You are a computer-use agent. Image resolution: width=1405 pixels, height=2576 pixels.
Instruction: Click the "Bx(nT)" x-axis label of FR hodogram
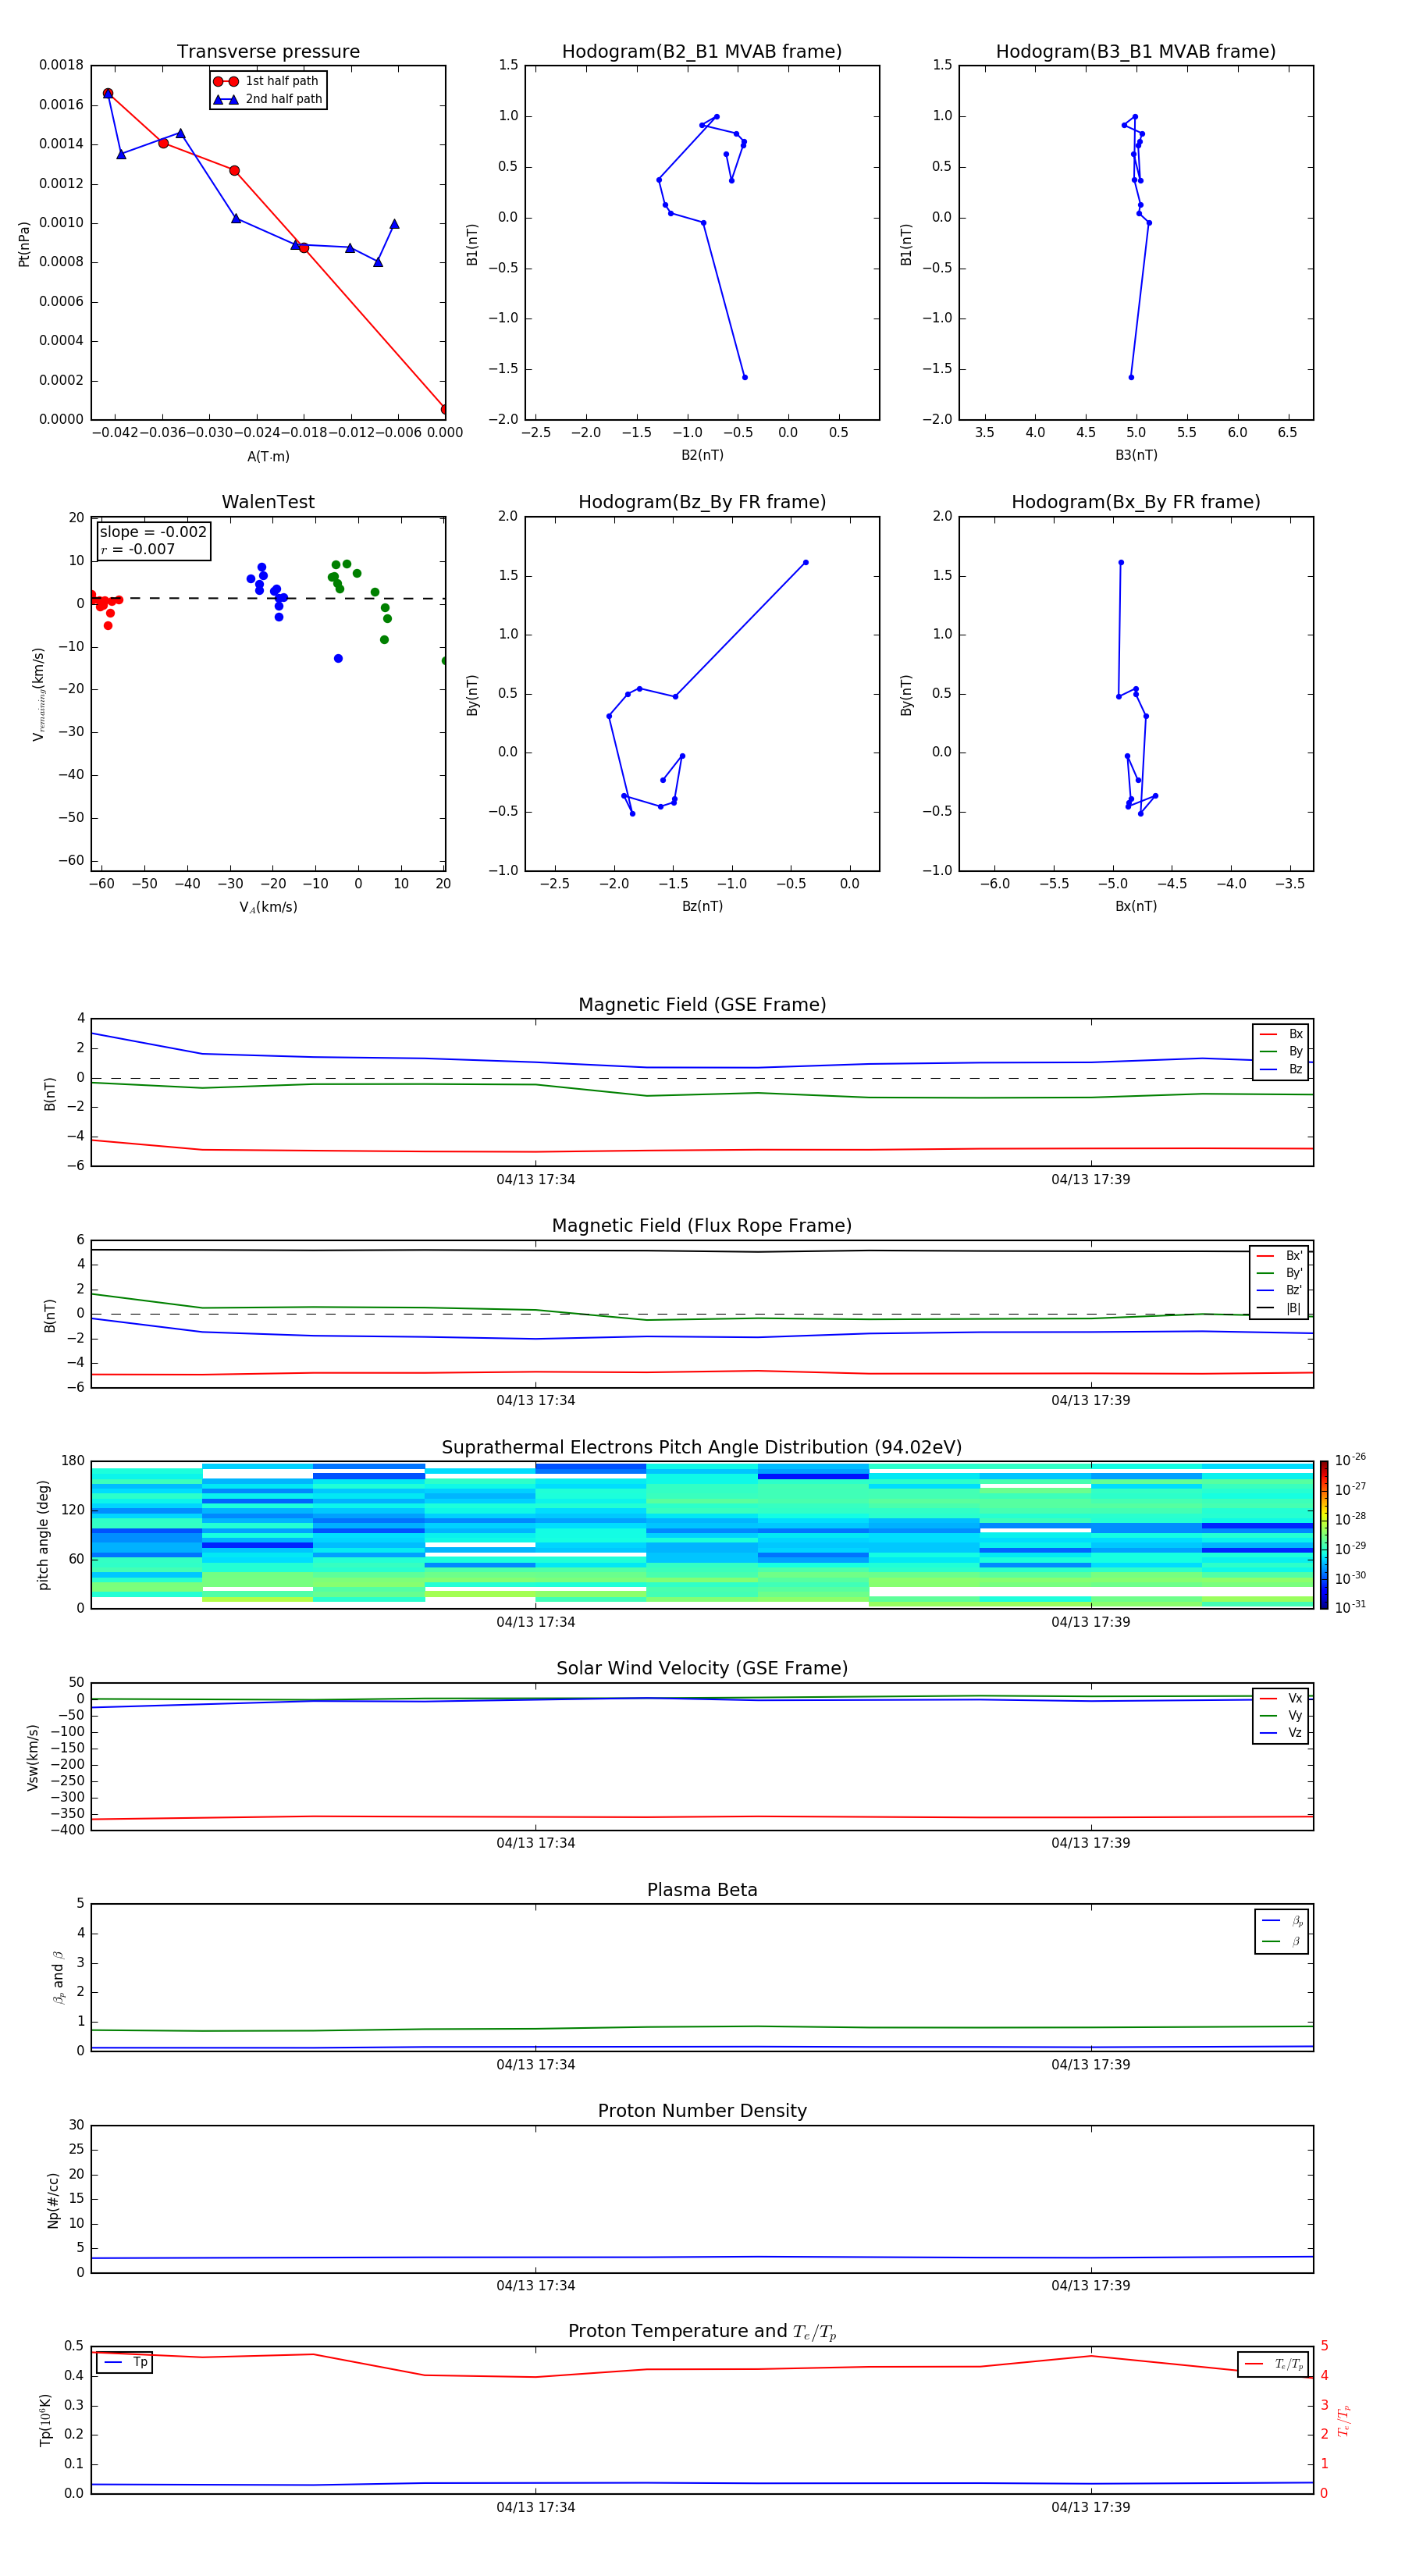tap(1136, 906)
